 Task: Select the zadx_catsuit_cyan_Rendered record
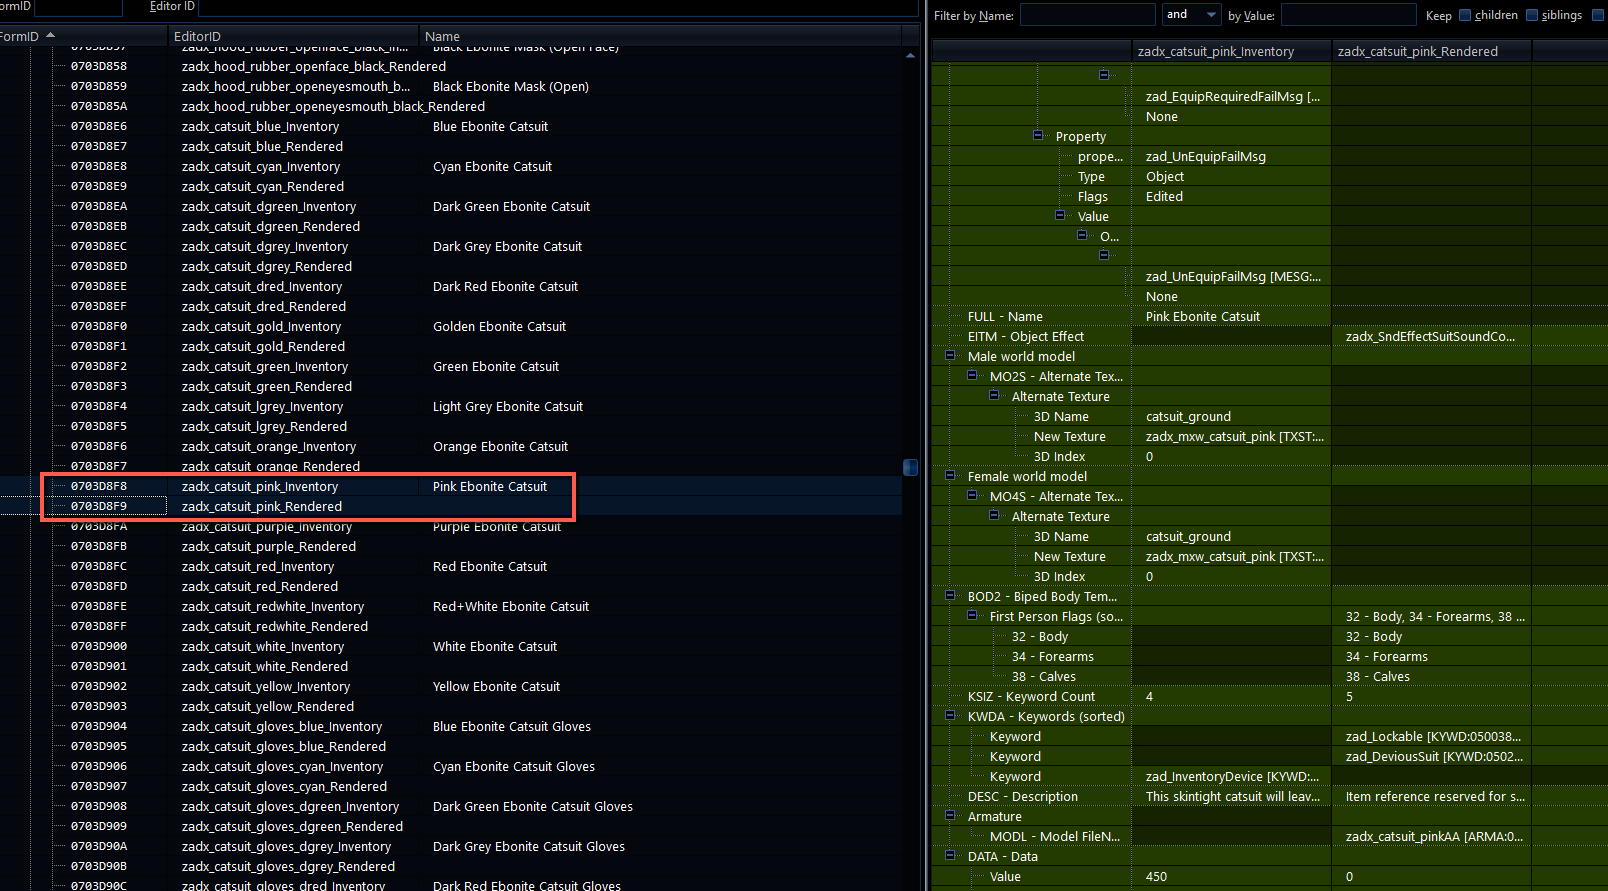coord(450,186)
